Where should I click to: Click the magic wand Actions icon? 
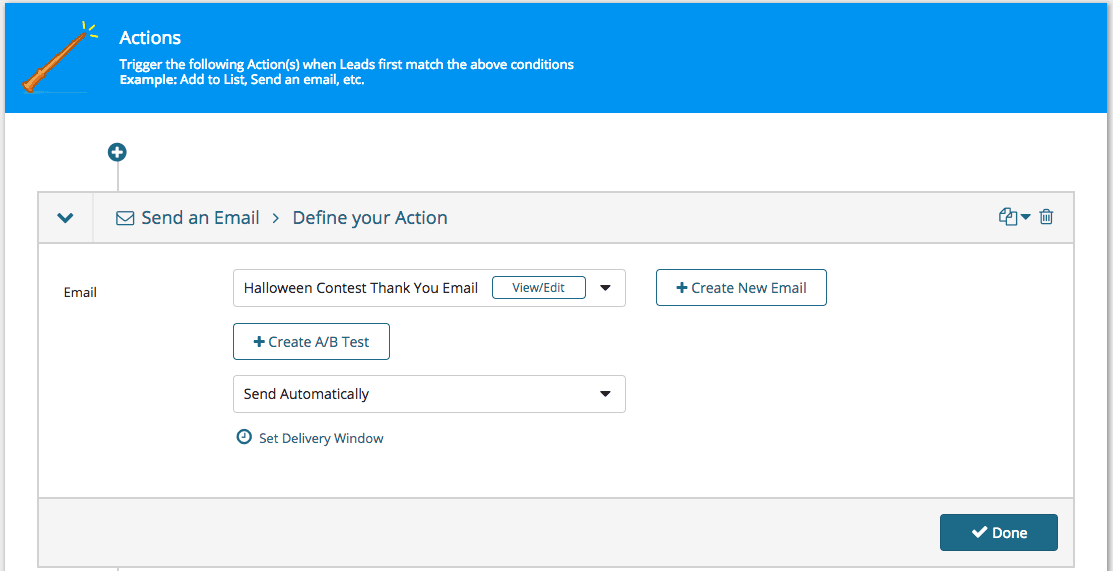(x=60, y=60)
